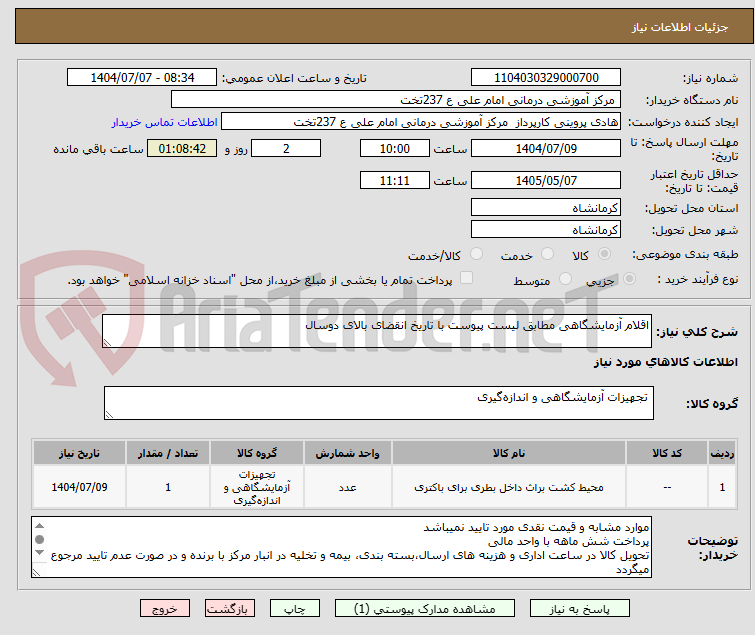Click the price validity date 1405/05/07
Screen dimensions: 755x635
tap(546, 181)
